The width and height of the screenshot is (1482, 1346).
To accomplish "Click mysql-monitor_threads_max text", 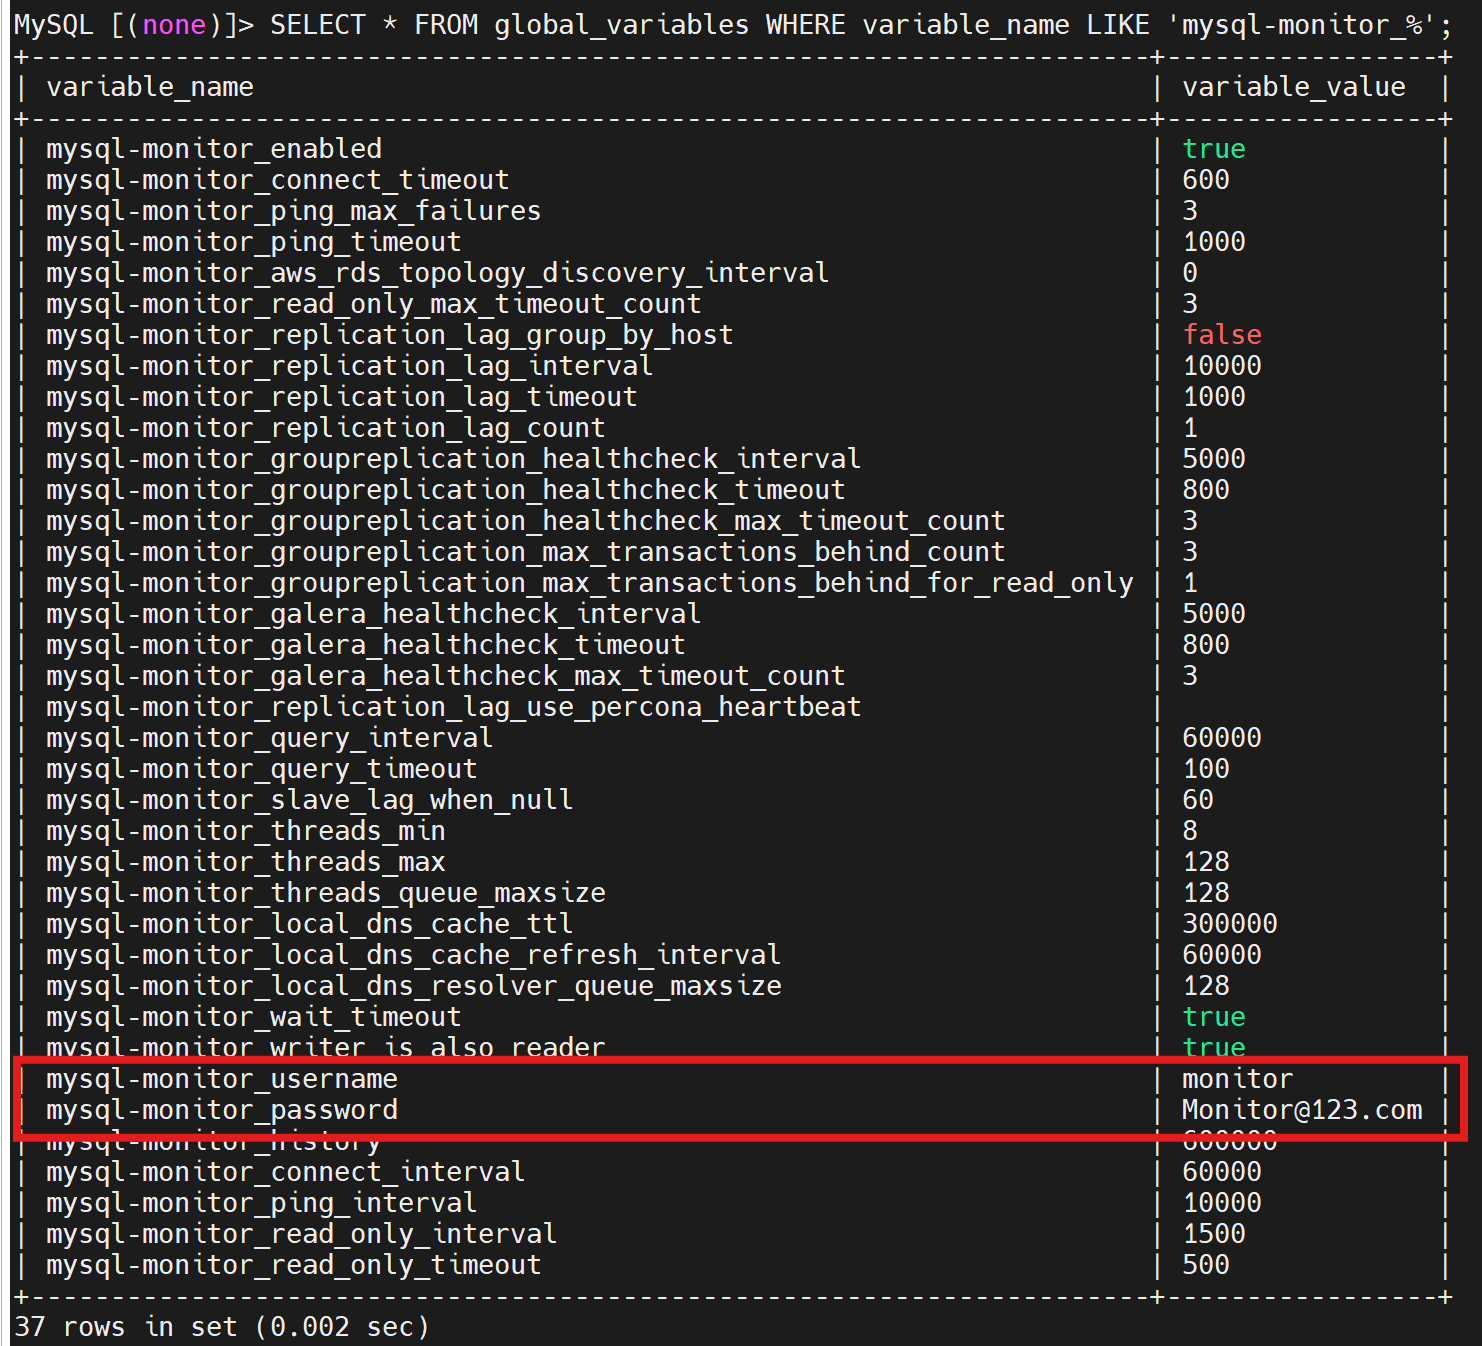I will pyautogui.click(x=246, y=863).
